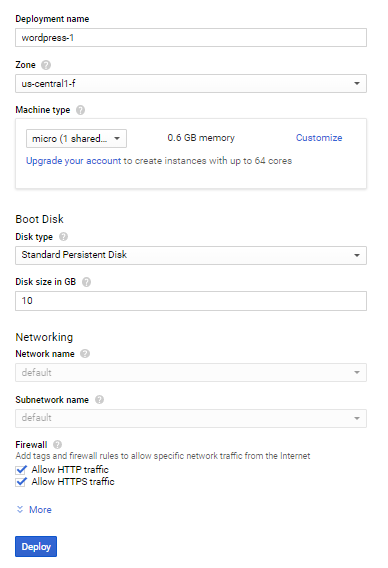Click the Customize link
The width and height of the screenshot is (388, 568).
319,138
